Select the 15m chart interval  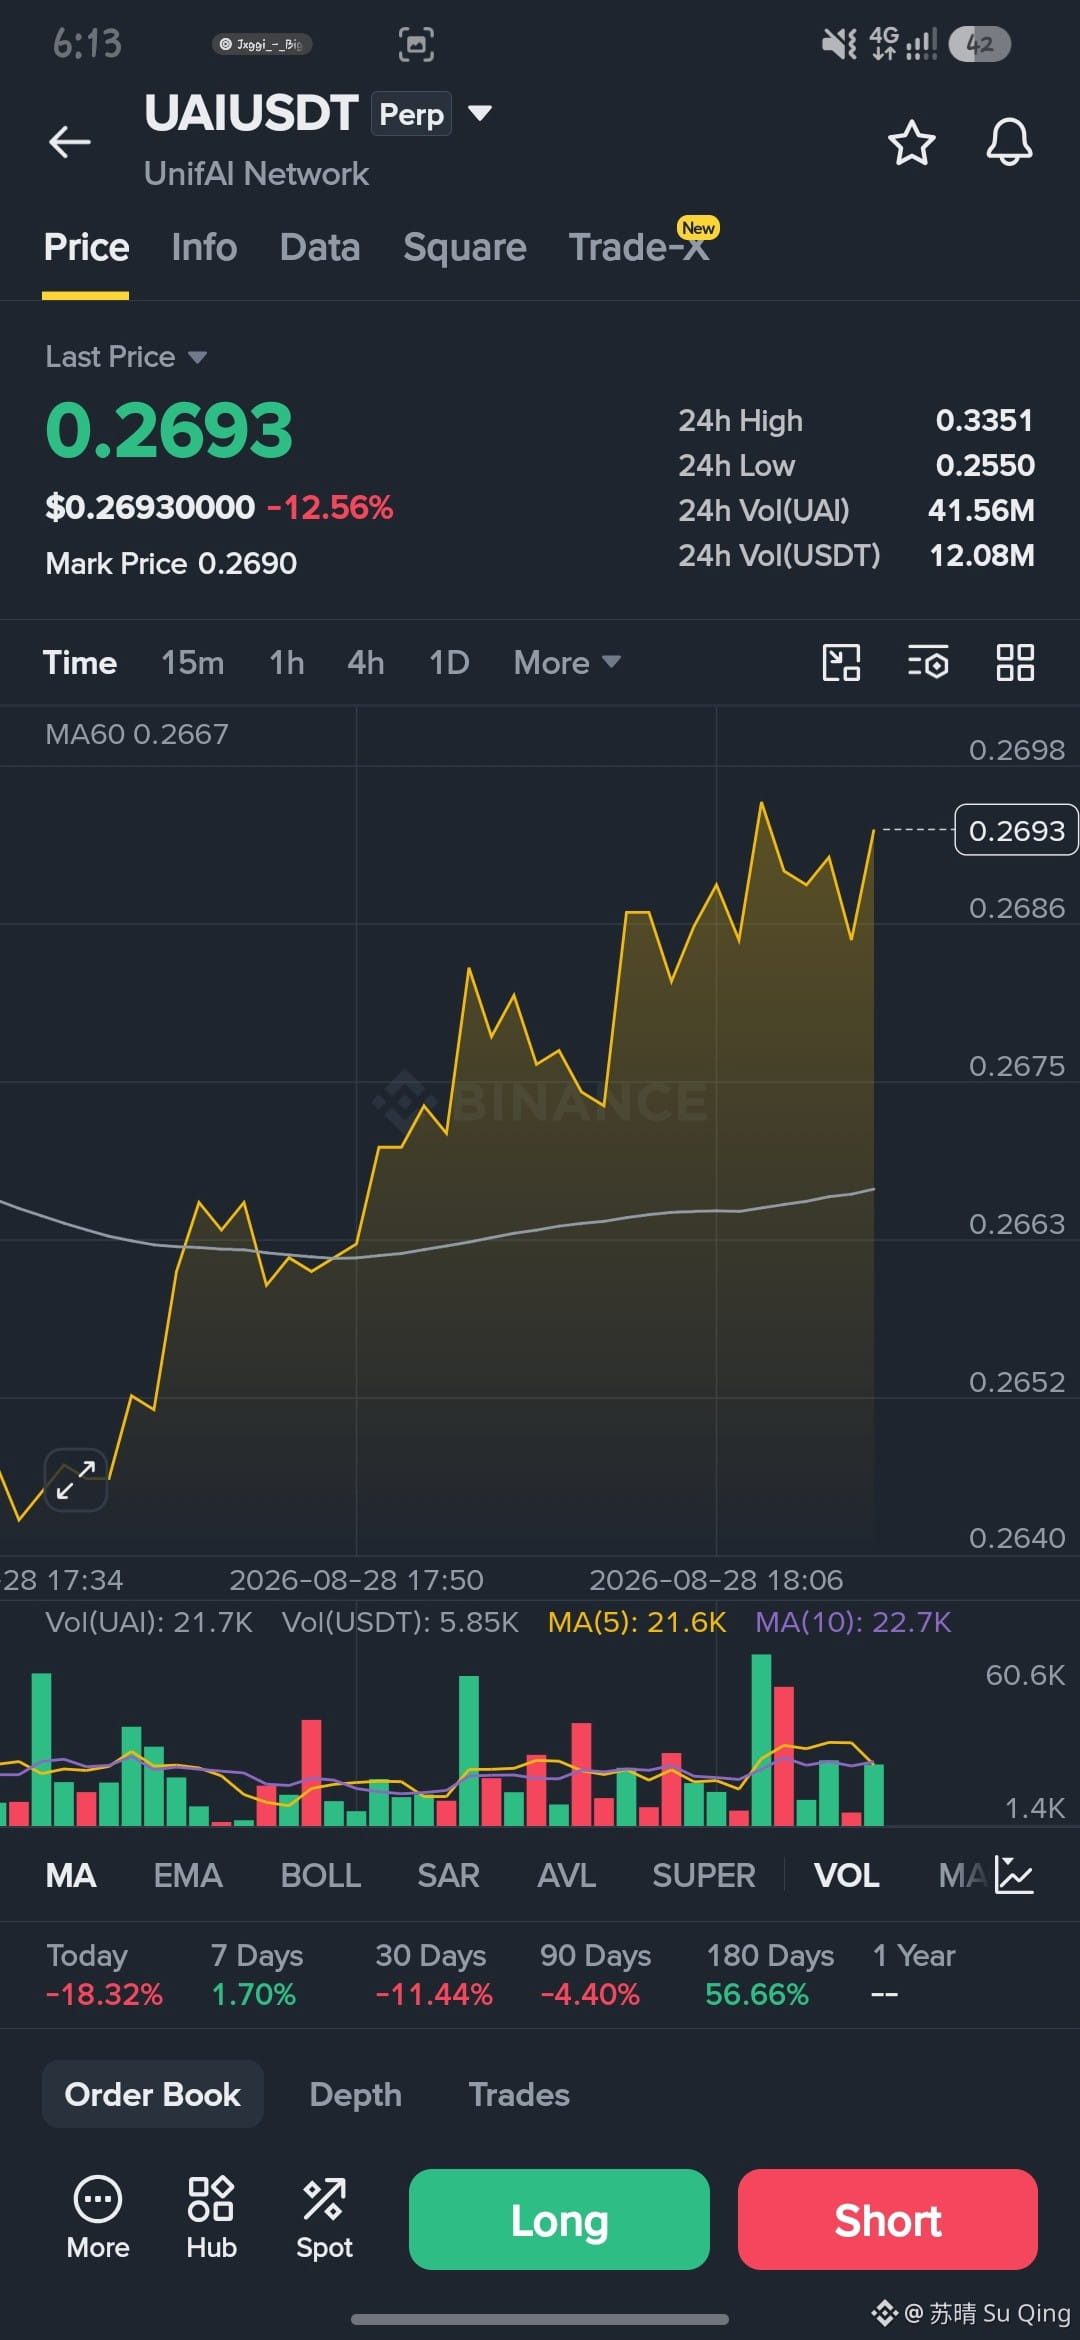click(193, 662)
